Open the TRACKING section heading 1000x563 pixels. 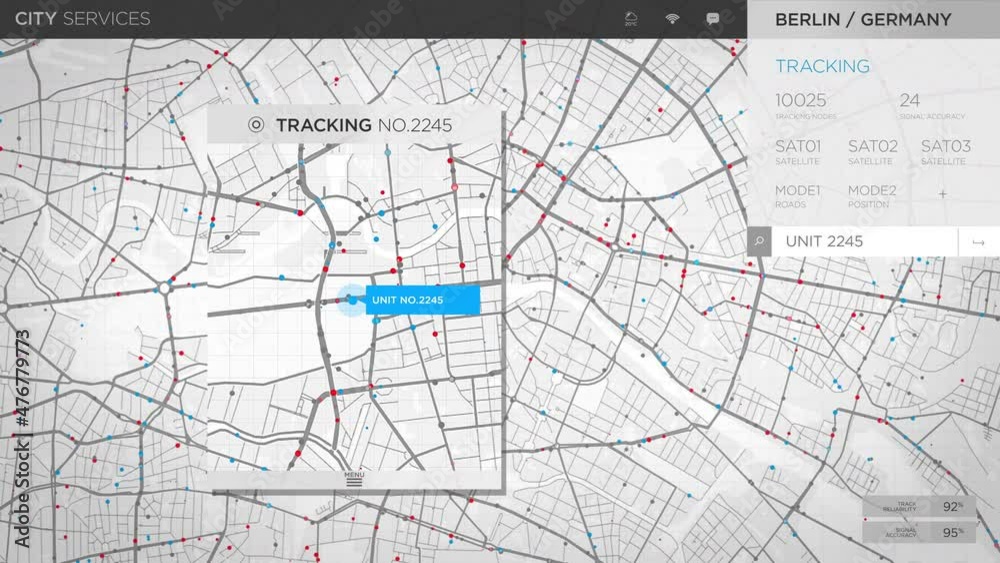(822, 66)
